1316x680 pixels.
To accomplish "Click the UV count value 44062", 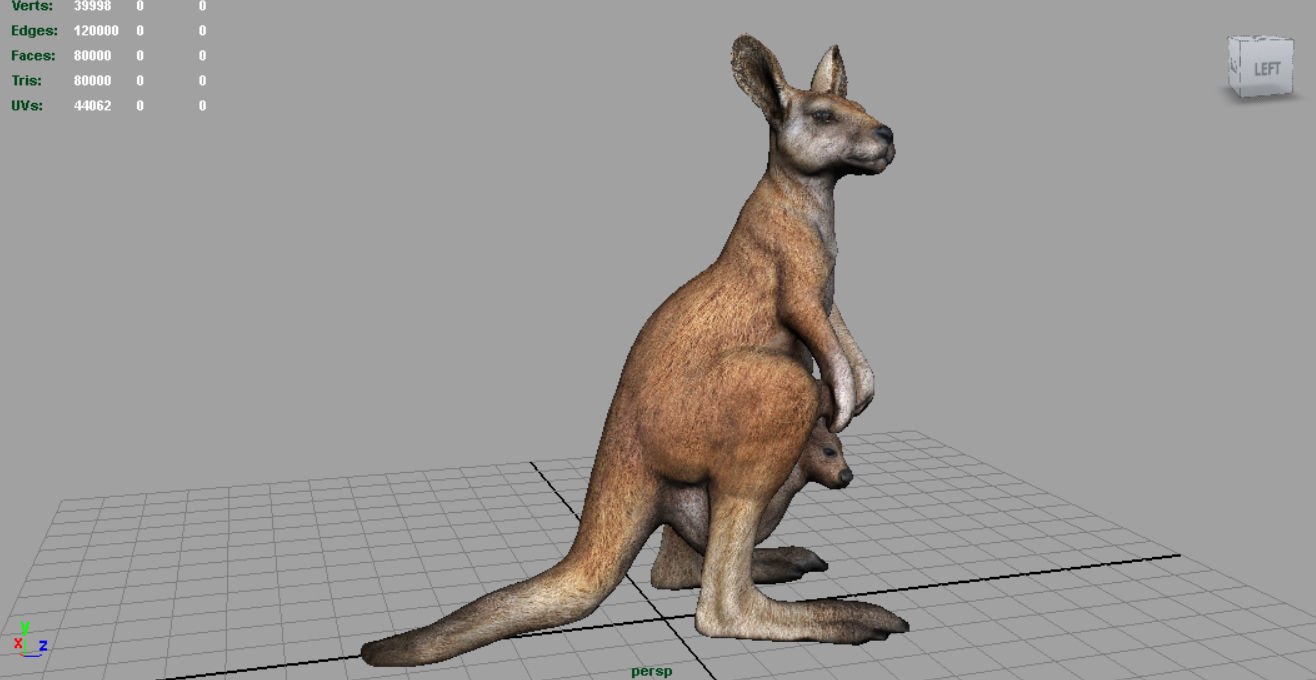I will [x=92, y=106].
